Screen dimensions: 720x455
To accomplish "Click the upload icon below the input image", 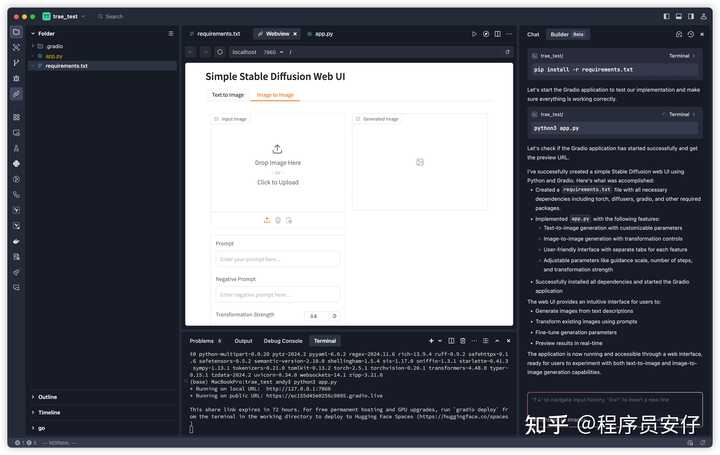I will (267, 219).
